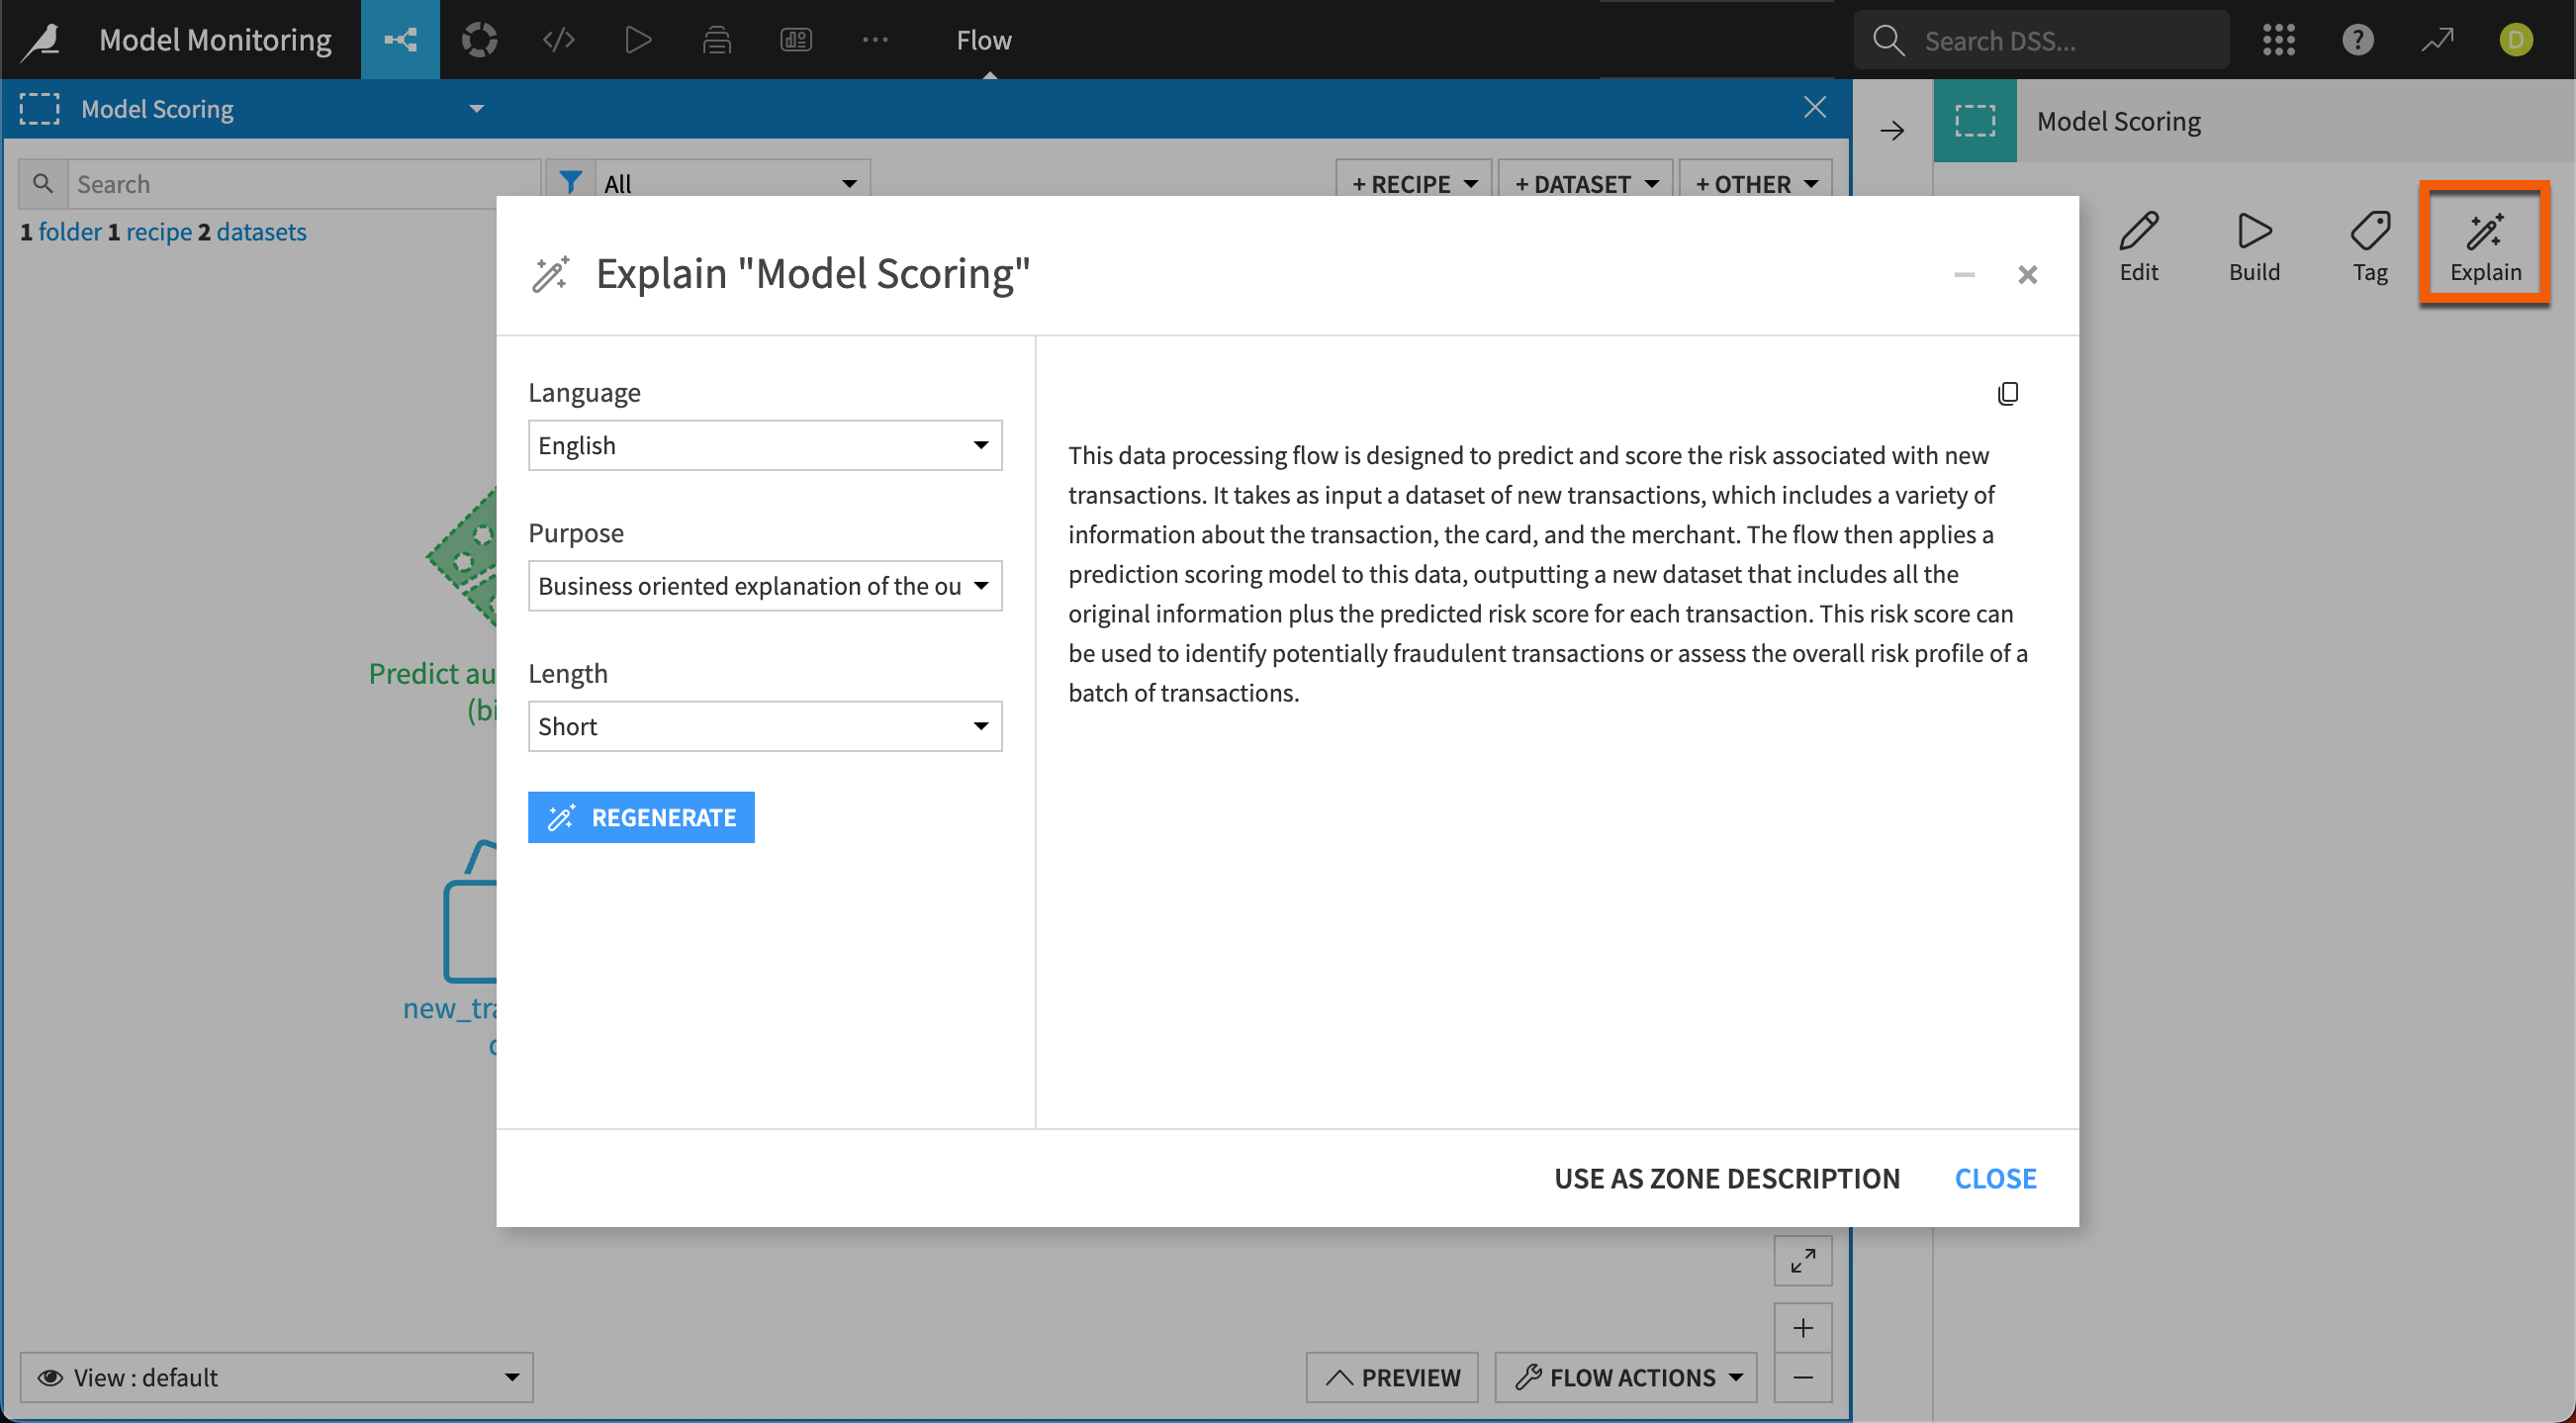Viewport: 2576px width, 1423px height.
Task: Select the Tag icon for Model Scoring
Action: click(x=2370, y=245)
